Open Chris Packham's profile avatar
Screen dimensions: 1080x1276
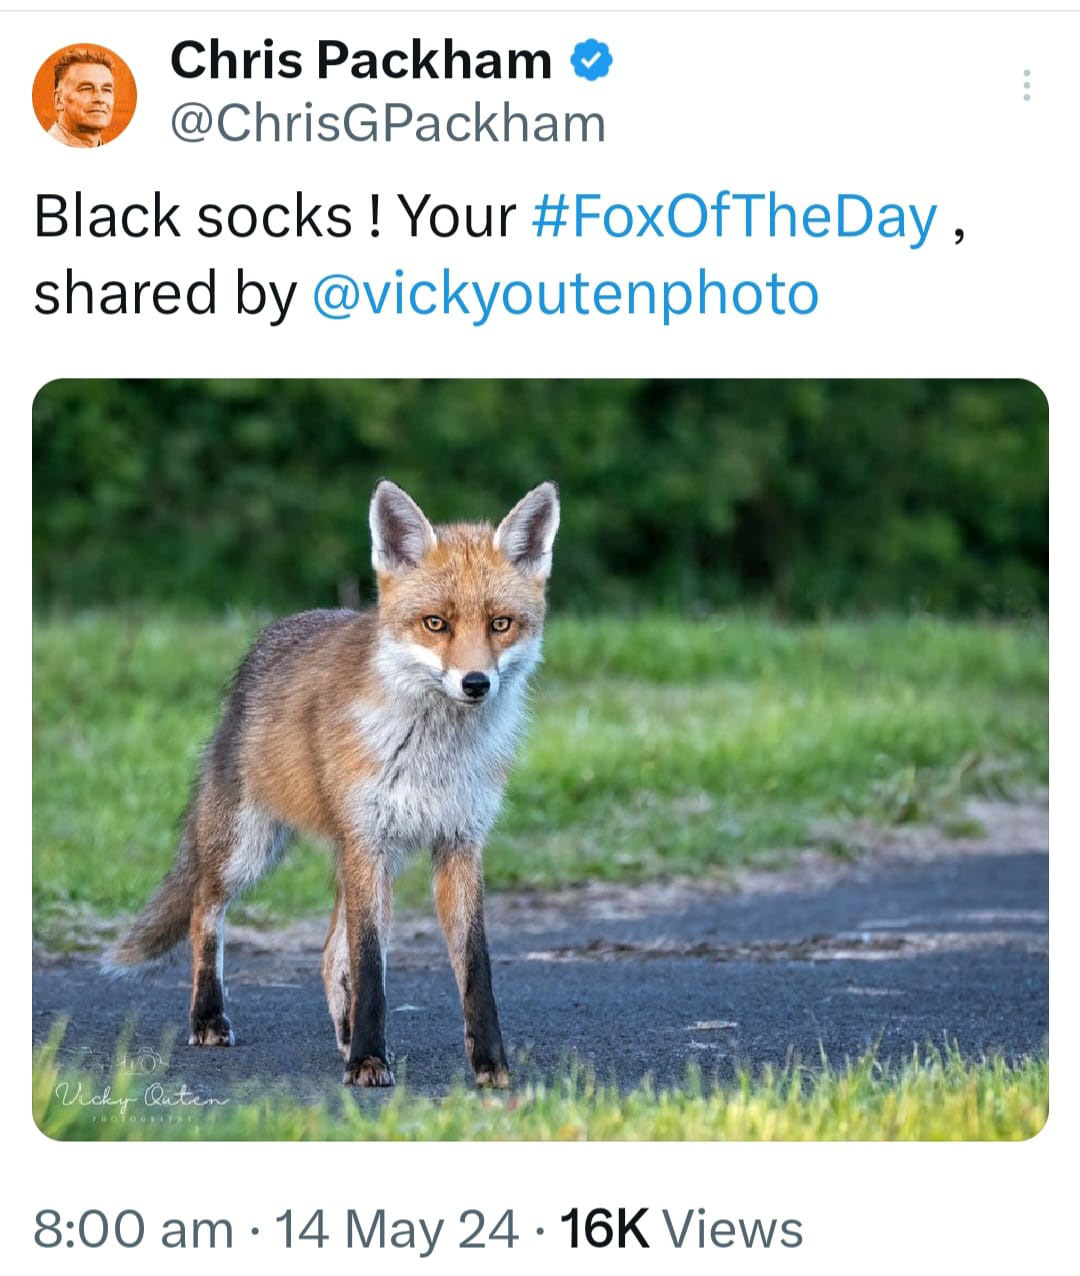(x=84, y=95)
